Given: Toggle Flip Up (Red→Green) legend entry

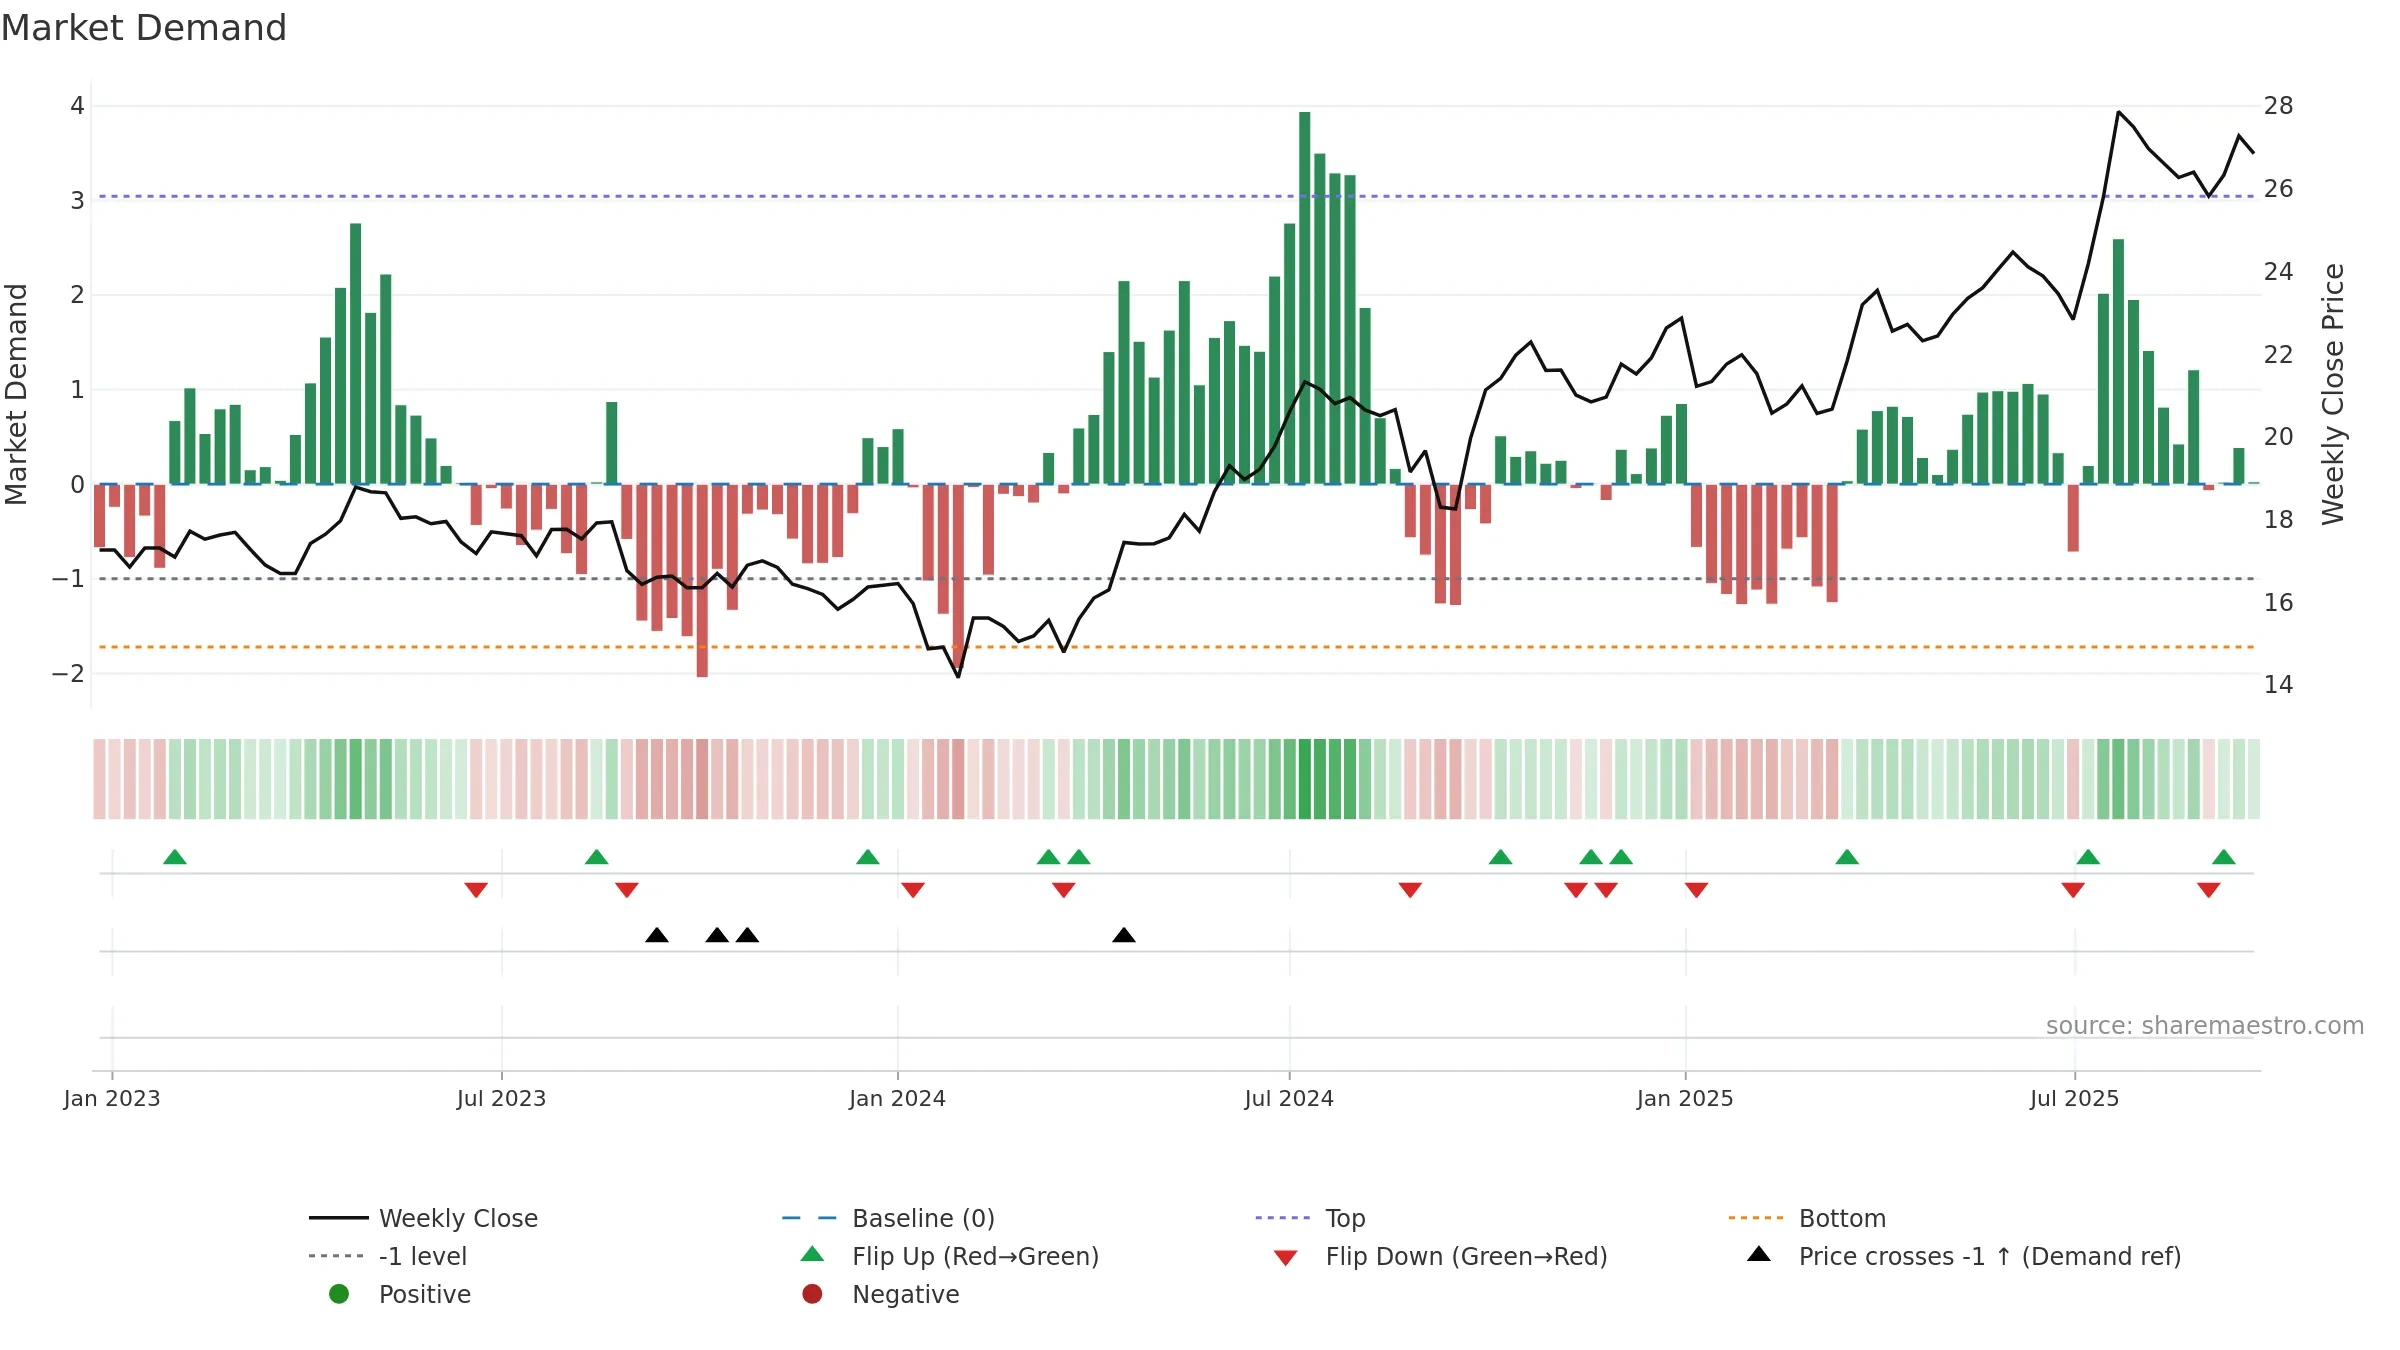Looking at the screenshot, I should 950,1256.
